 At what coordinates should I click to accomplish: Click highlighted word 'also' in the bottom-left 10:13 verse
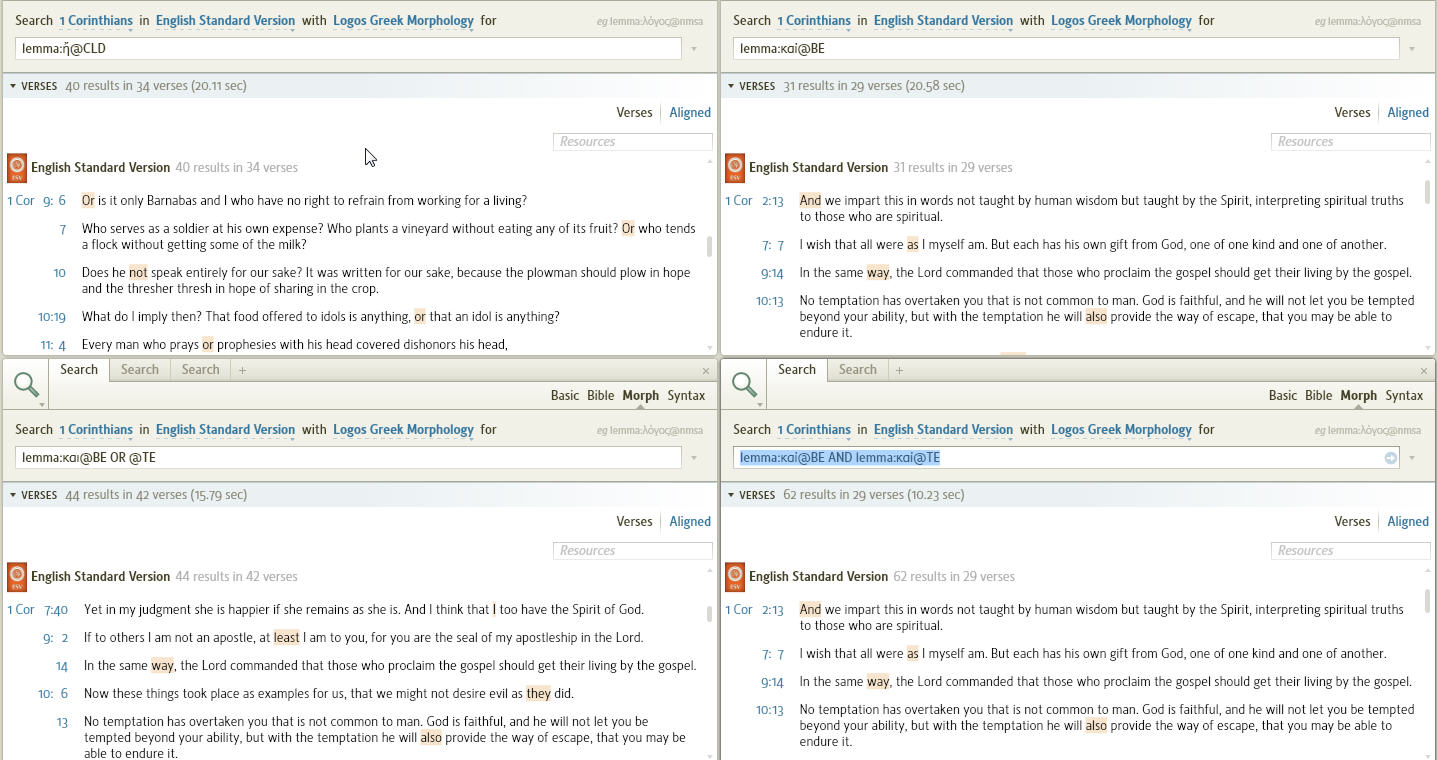[x=431, y=738]
